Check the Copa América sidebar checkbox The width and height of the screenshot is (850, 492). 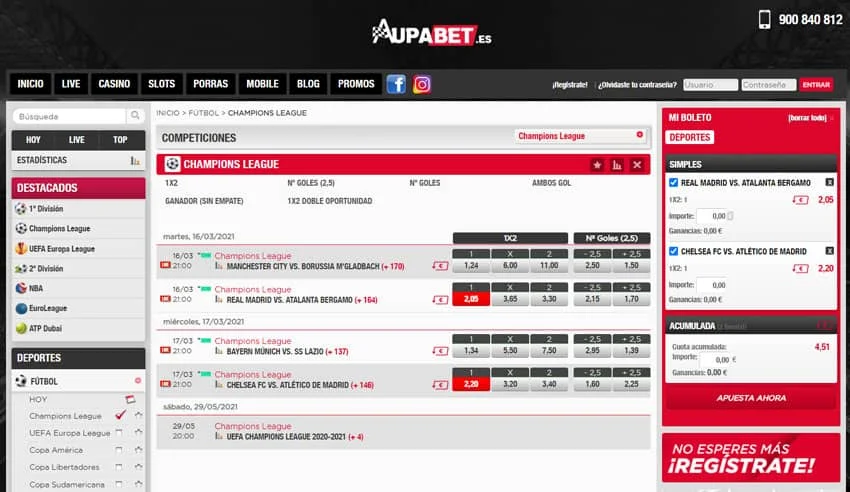[x=119, y=450]
